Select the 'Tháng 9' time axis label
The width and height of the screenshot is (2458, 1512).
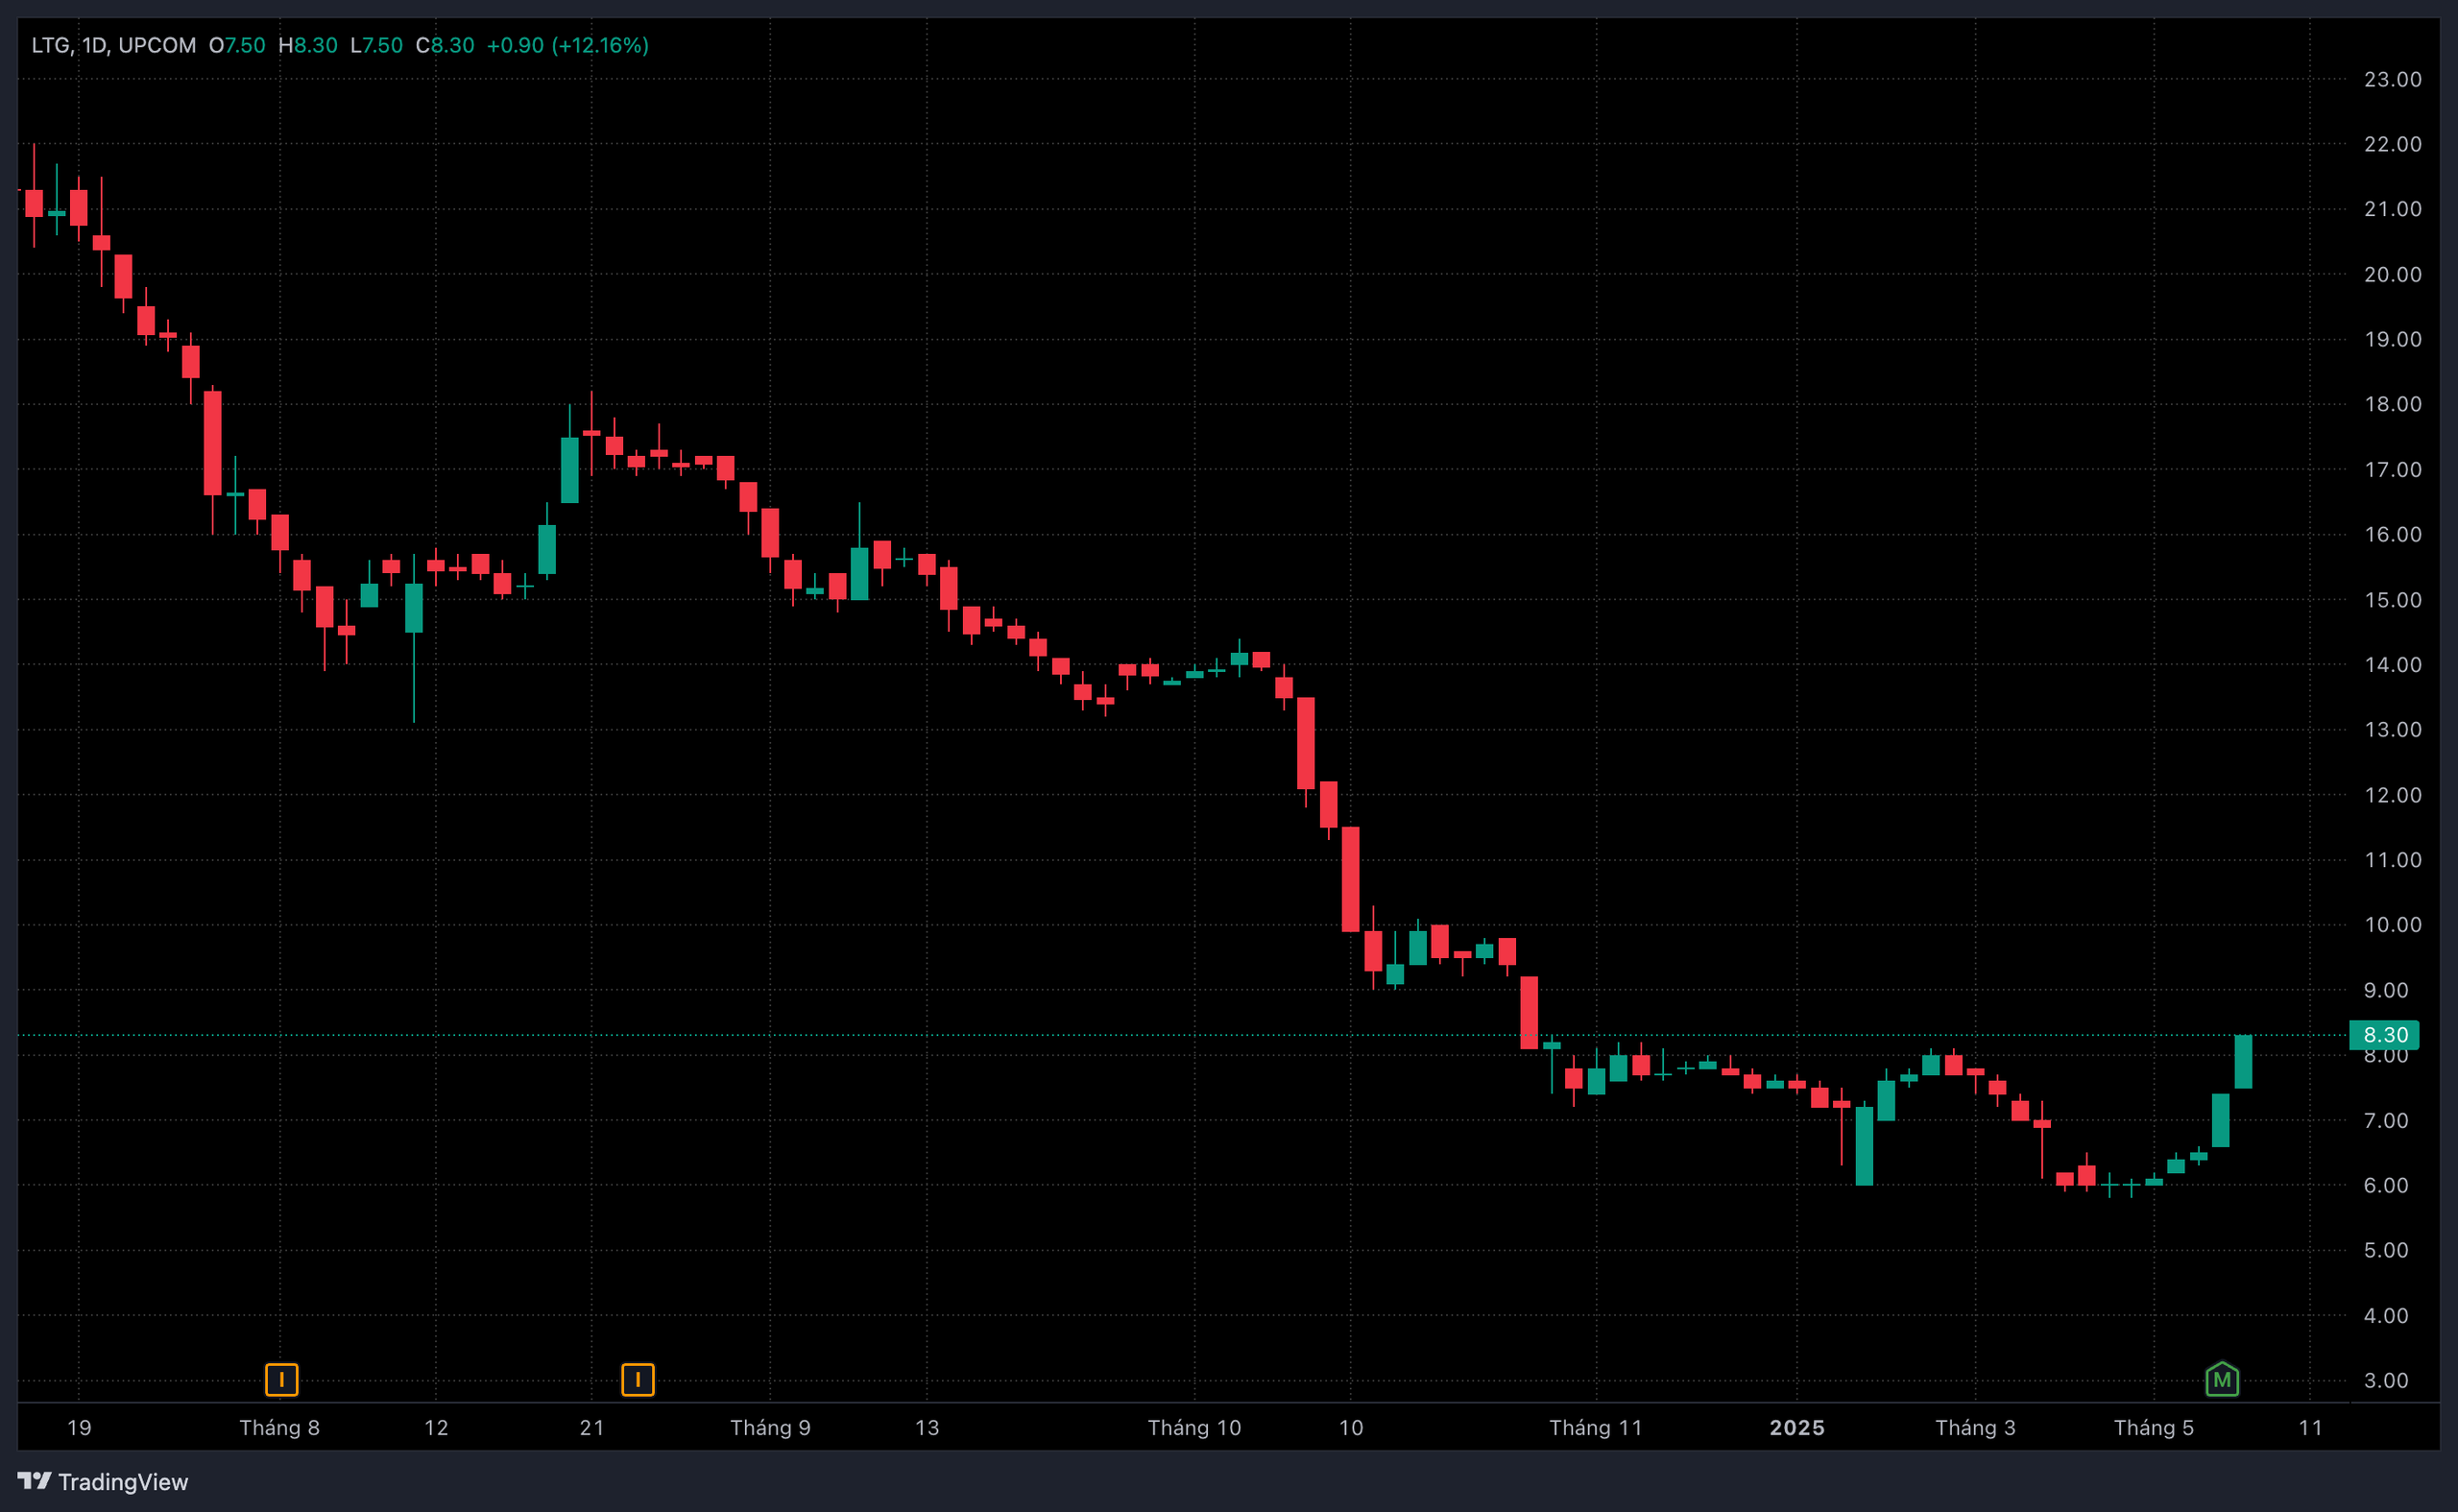(x=769, y=1427)
